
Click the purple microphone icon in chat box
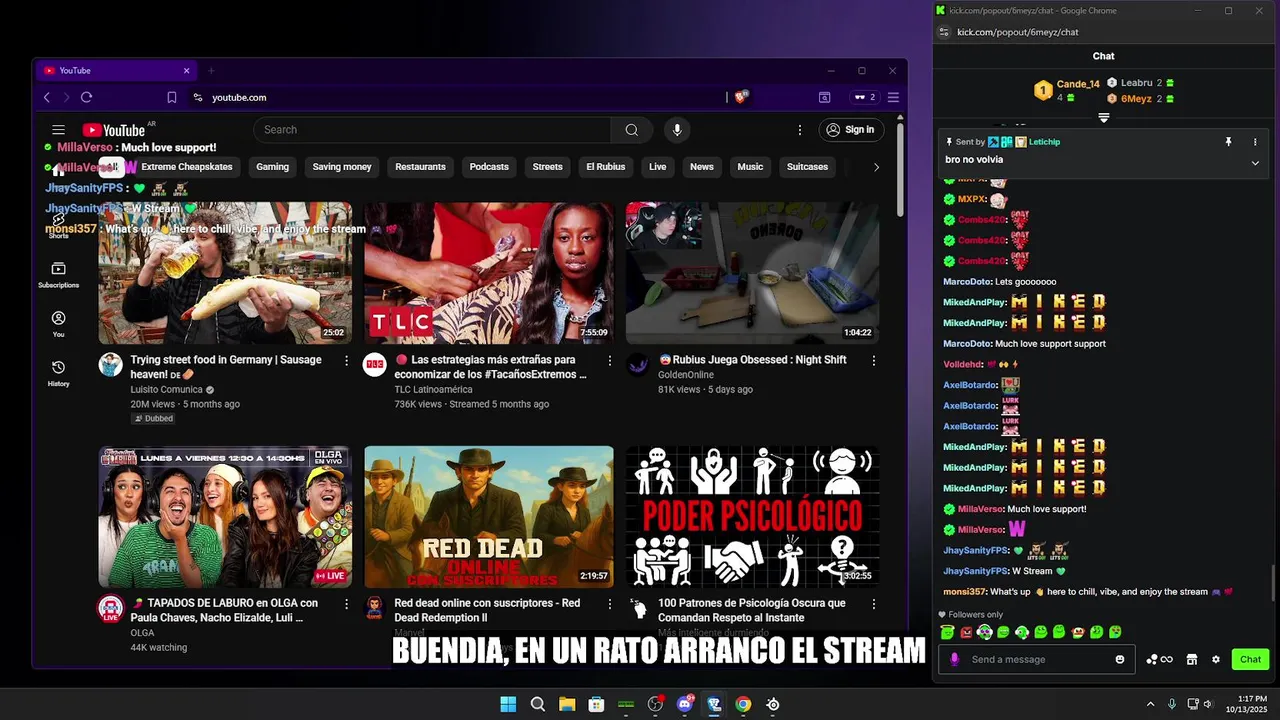coord(955,660)
